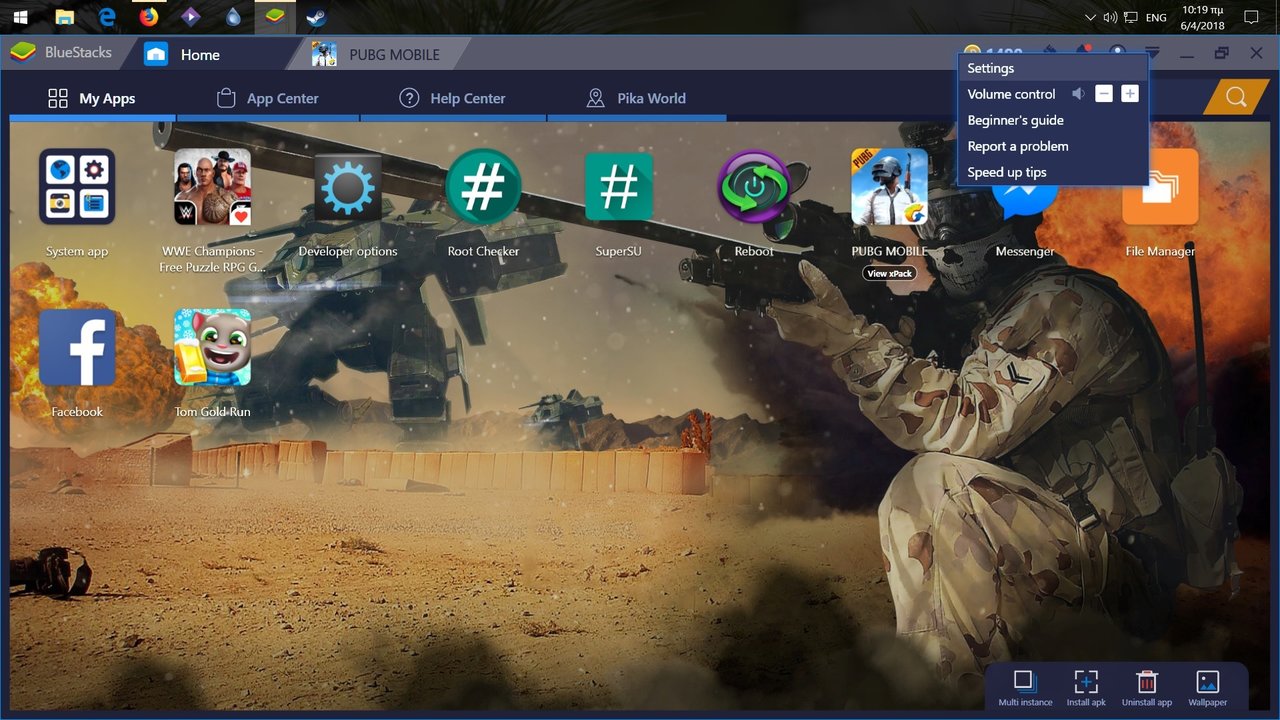Open Firefox from Windows taskbar

tap(149, 17)
